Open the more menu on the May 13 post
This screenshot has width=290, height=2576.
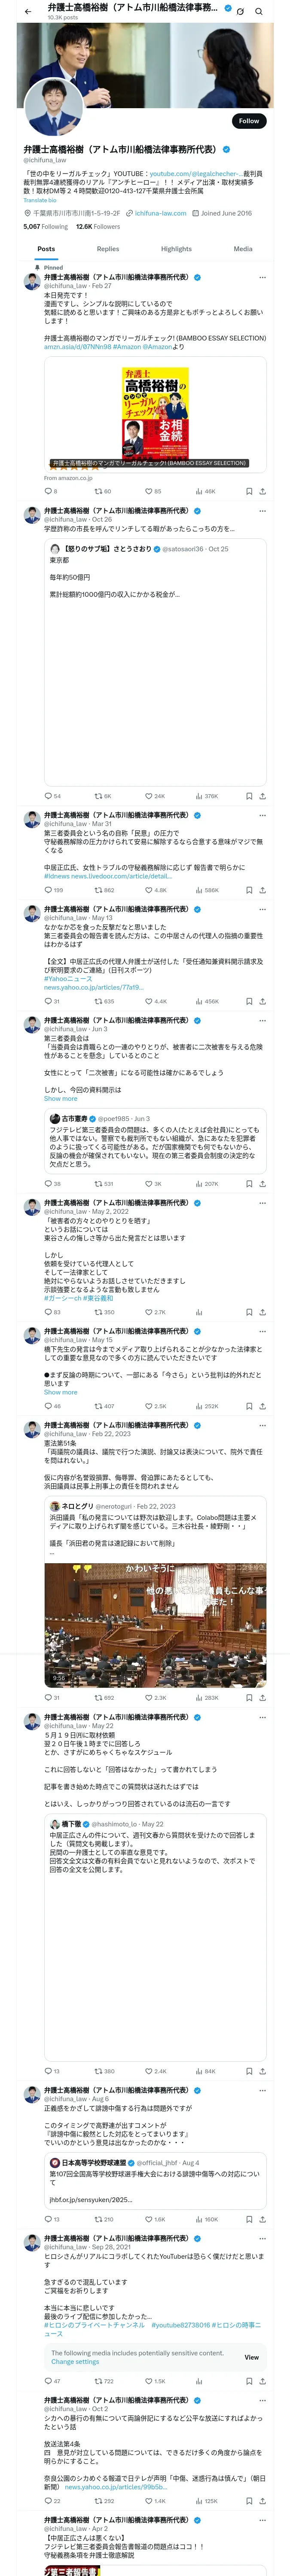coord(262,909)
